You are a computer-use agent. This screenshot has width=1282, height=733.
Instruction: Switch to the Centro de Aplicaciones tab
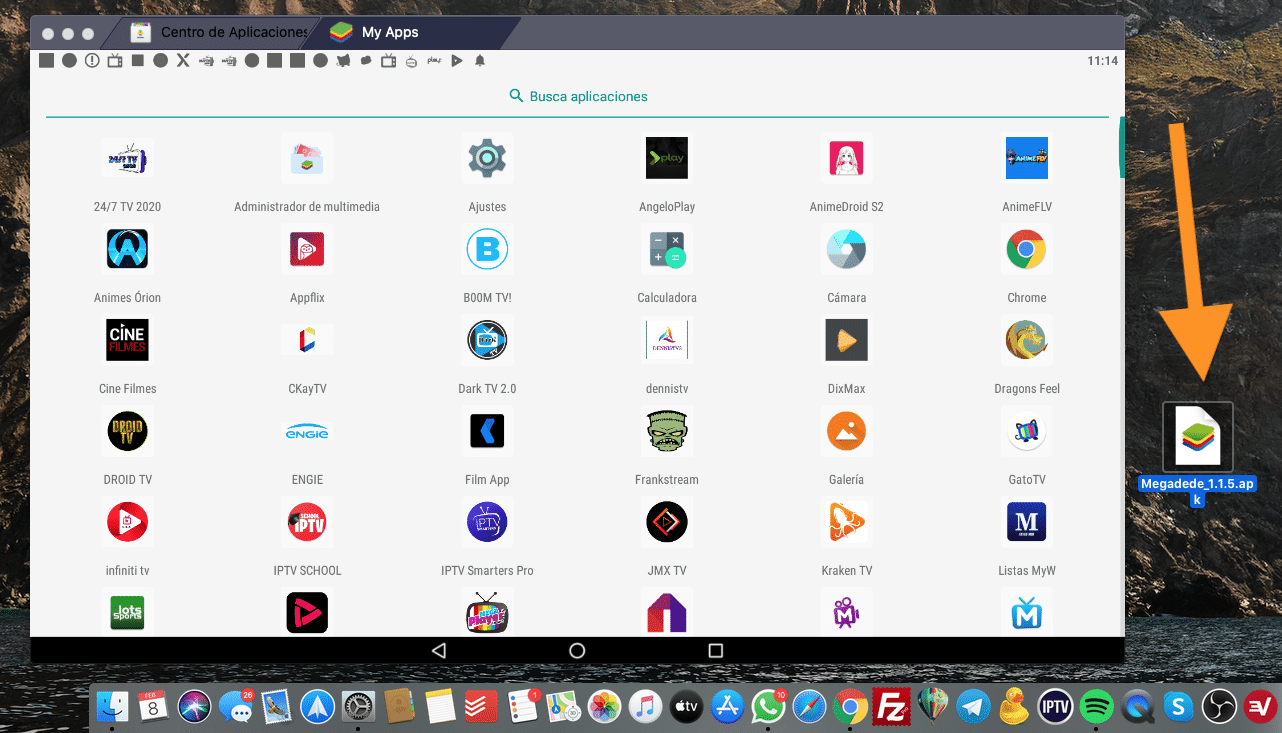click(222, 32)
